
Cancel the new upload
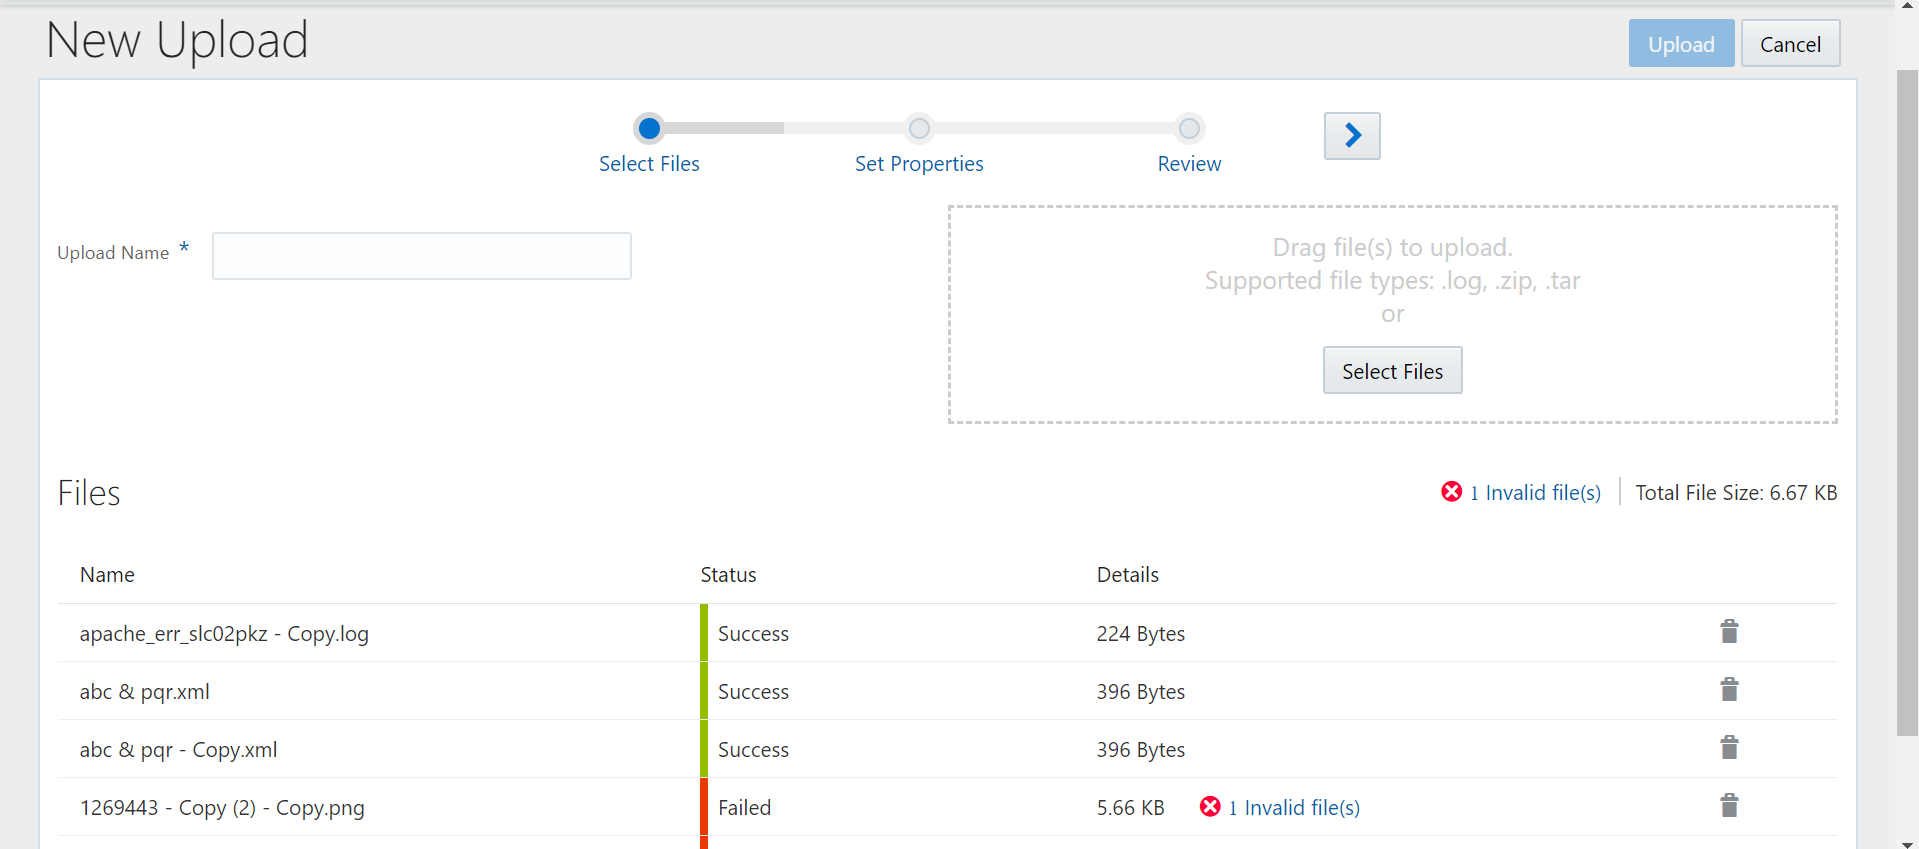[1790, 44]
